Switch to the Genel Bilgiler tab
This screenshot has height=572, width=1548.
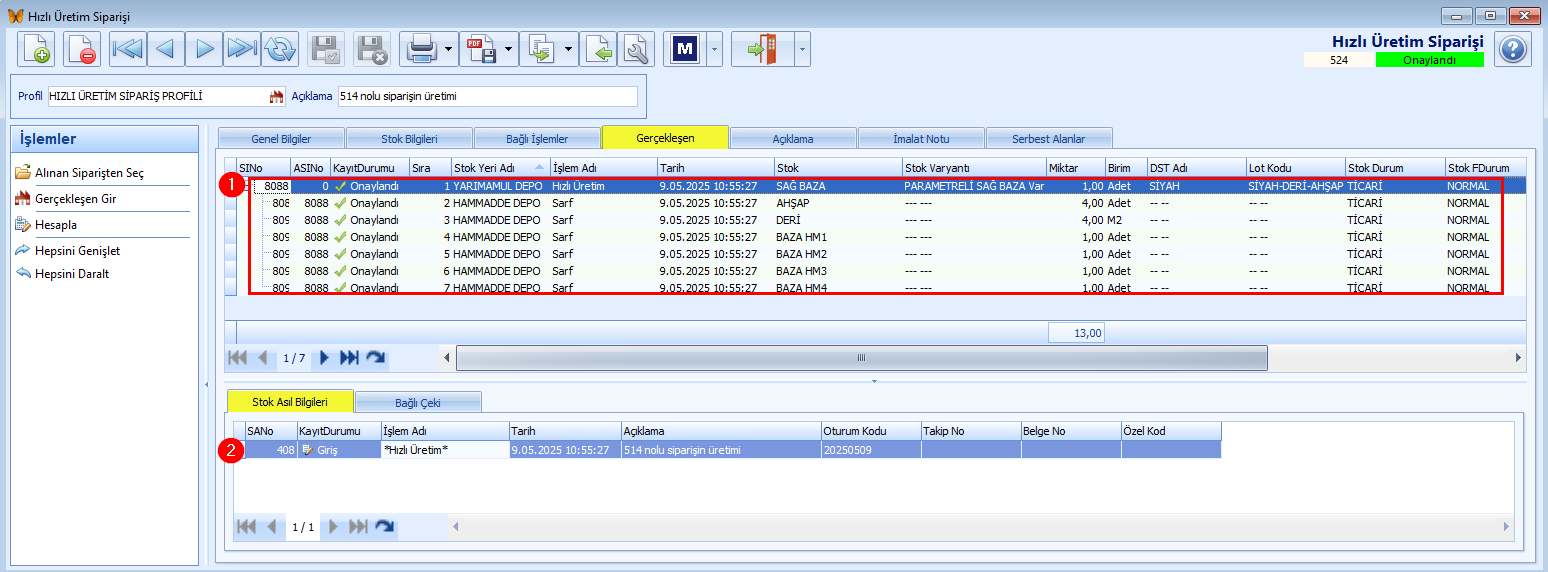tap(281, 139)
